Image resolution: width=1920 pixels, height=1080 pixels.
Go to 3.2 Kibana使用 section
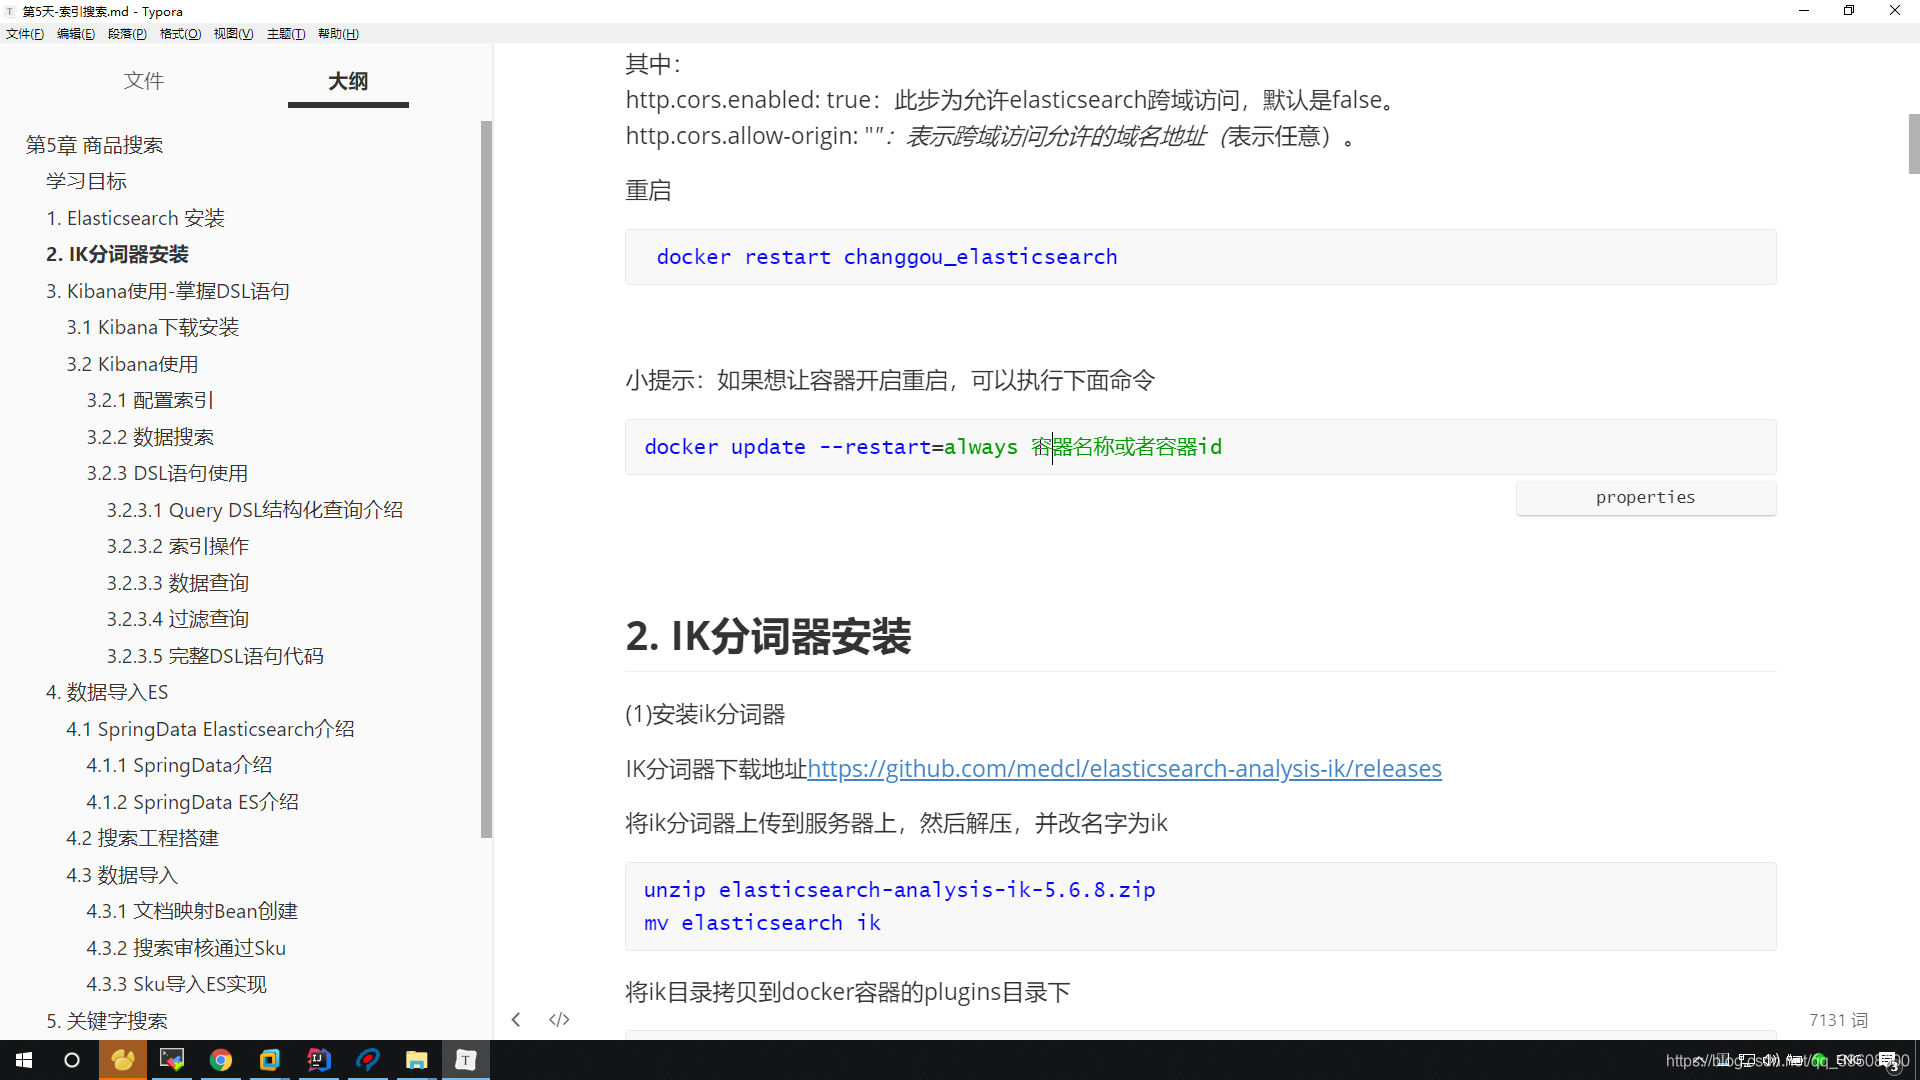pyautogui.click(x=132, y=364)
